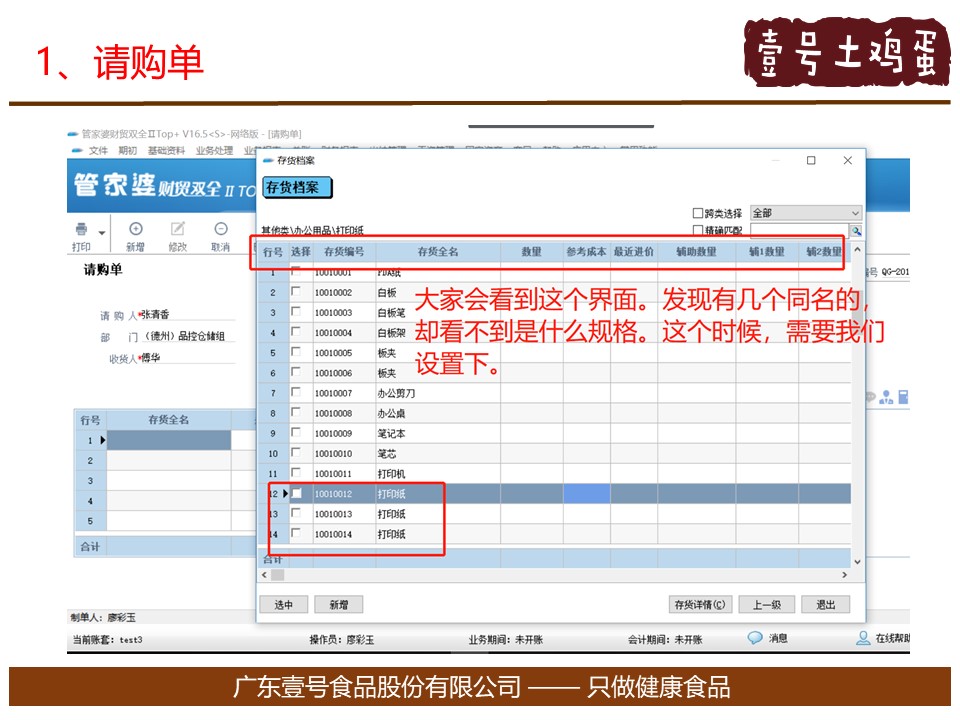The height and width of the screenshot is (720, 960).
Task: Click the search magnifier icon beside the filter box
Action: tap(856, 230)
